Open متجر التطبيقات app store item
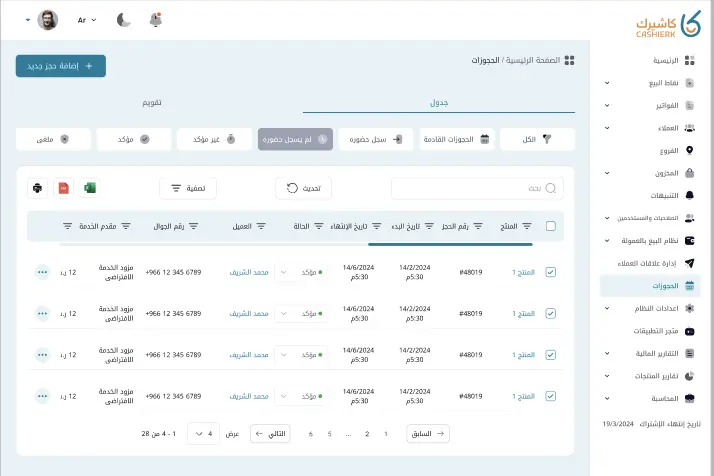The height and width of the screenshot is (476, 714). pyautogui.click(x=663, y=331)
